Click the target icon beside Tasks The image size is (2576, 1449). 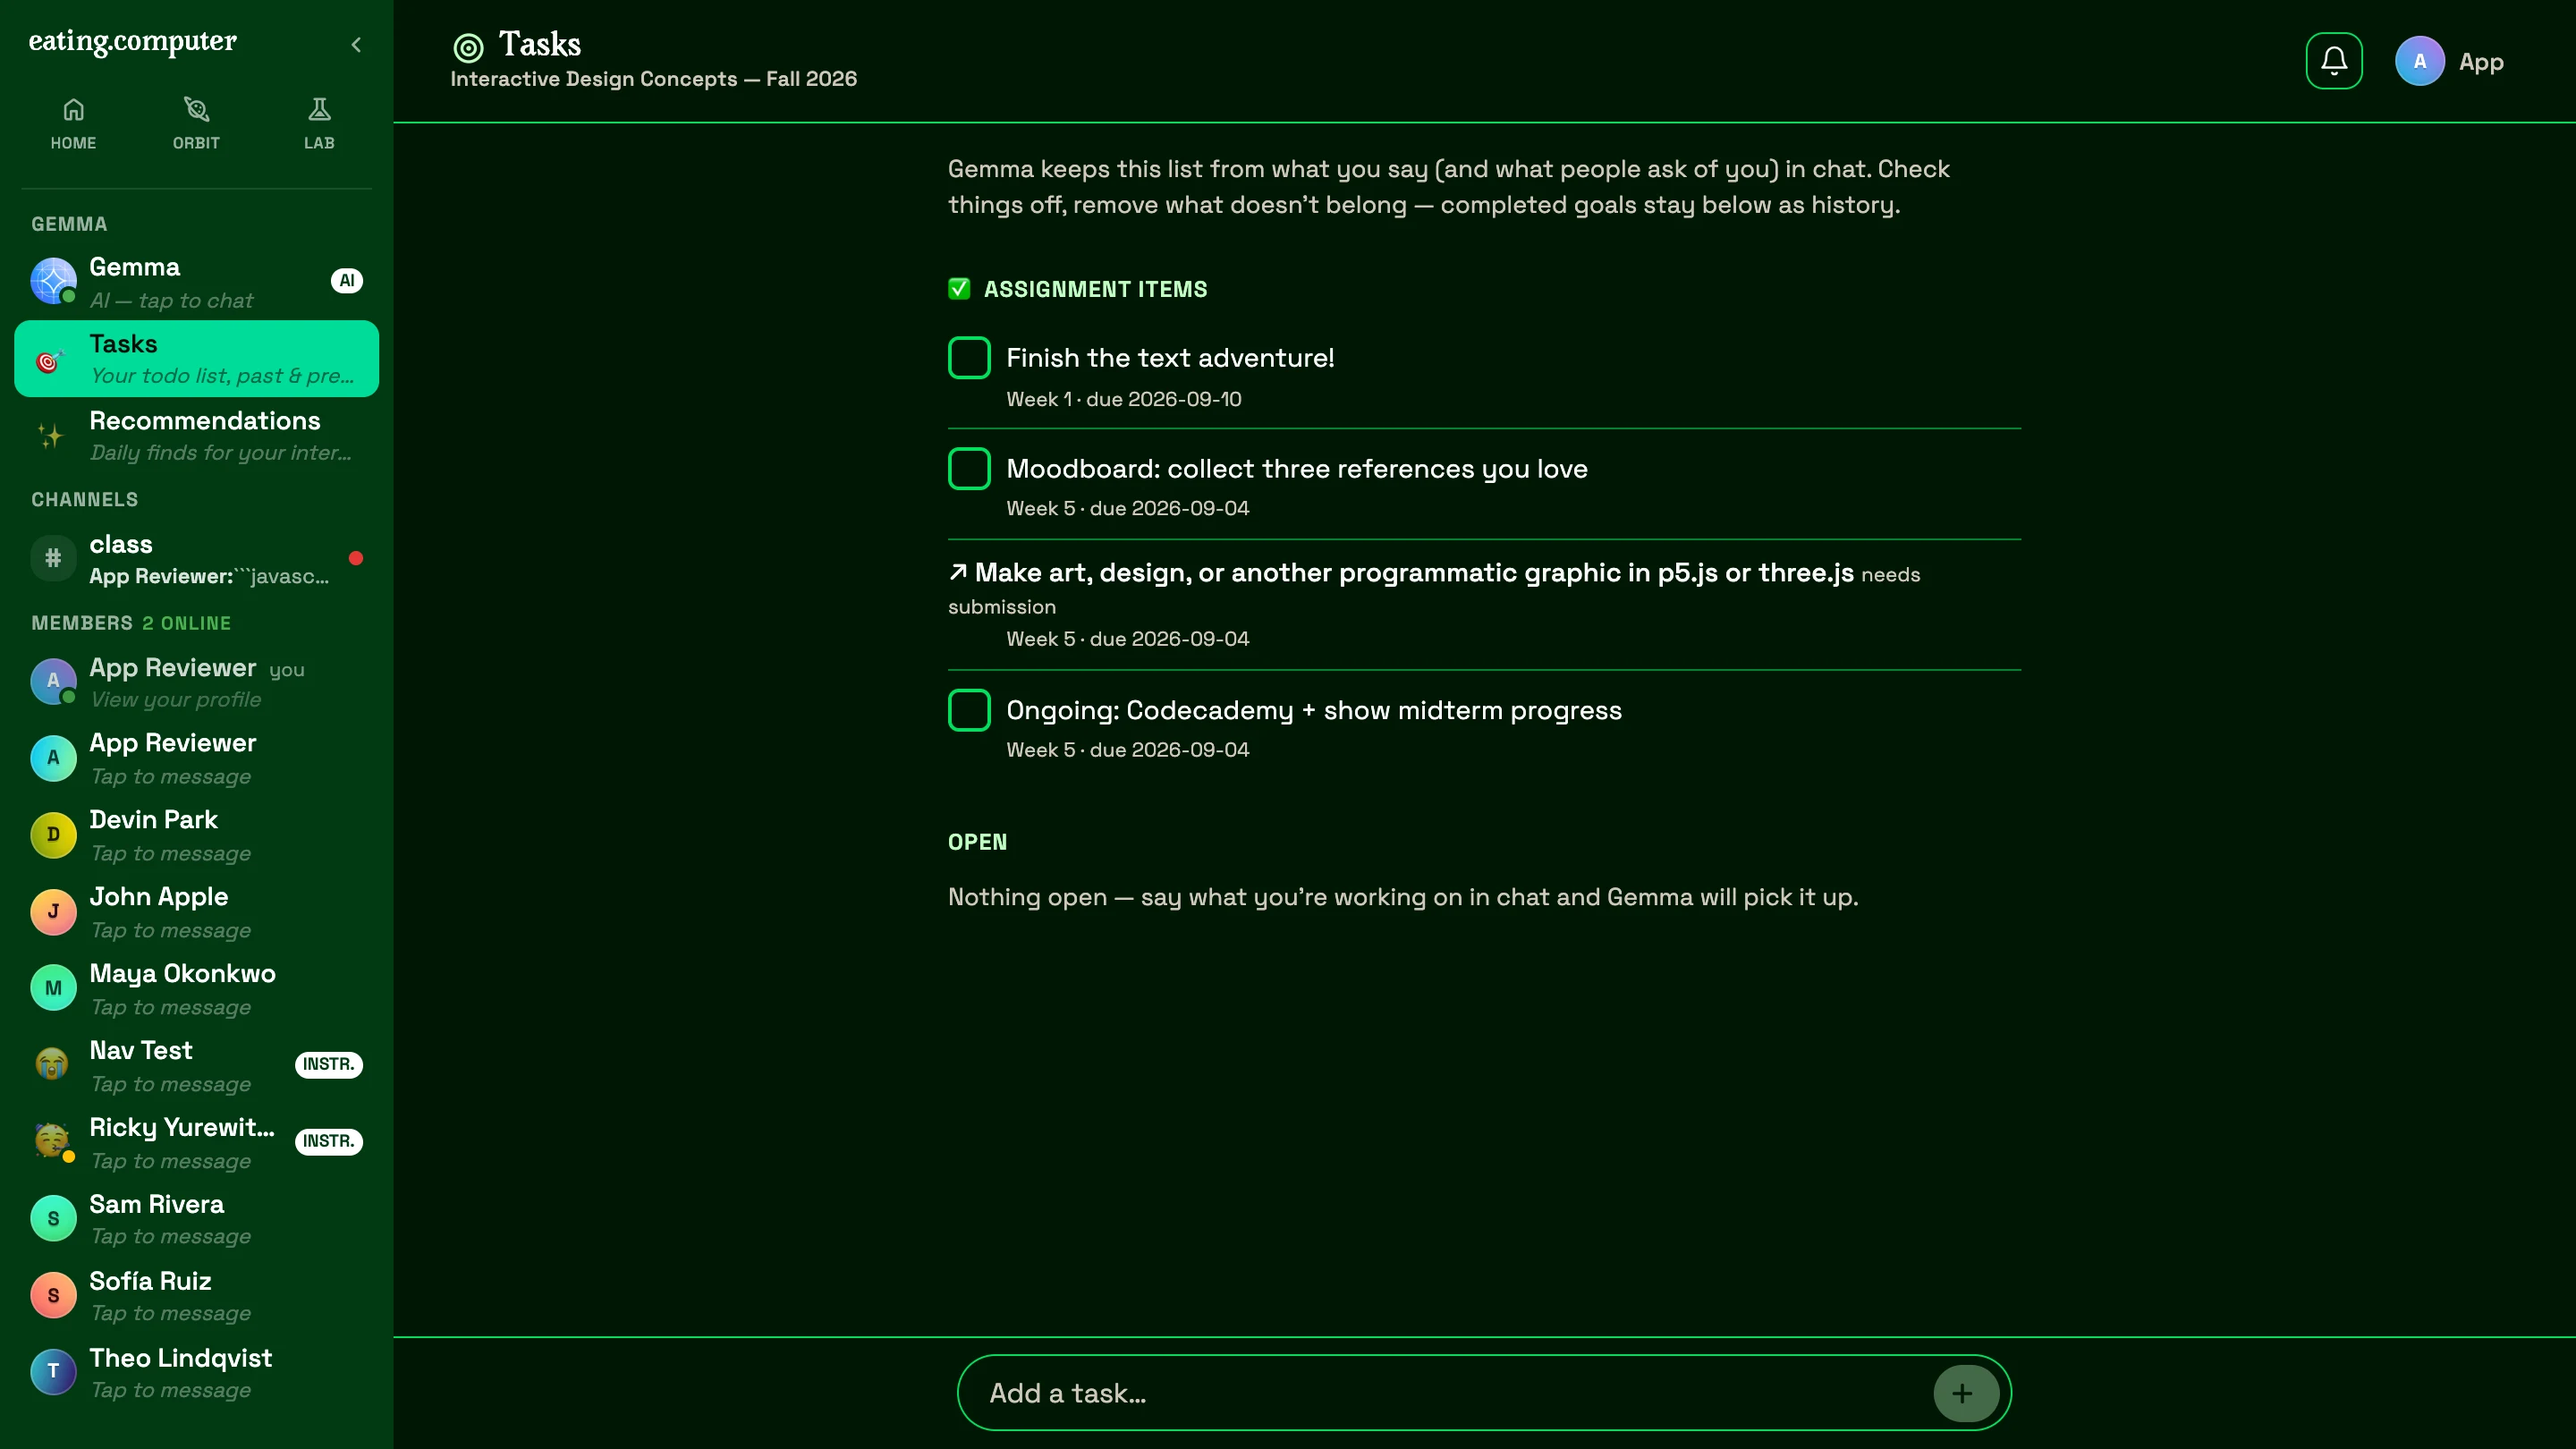[x=50, y=360]
